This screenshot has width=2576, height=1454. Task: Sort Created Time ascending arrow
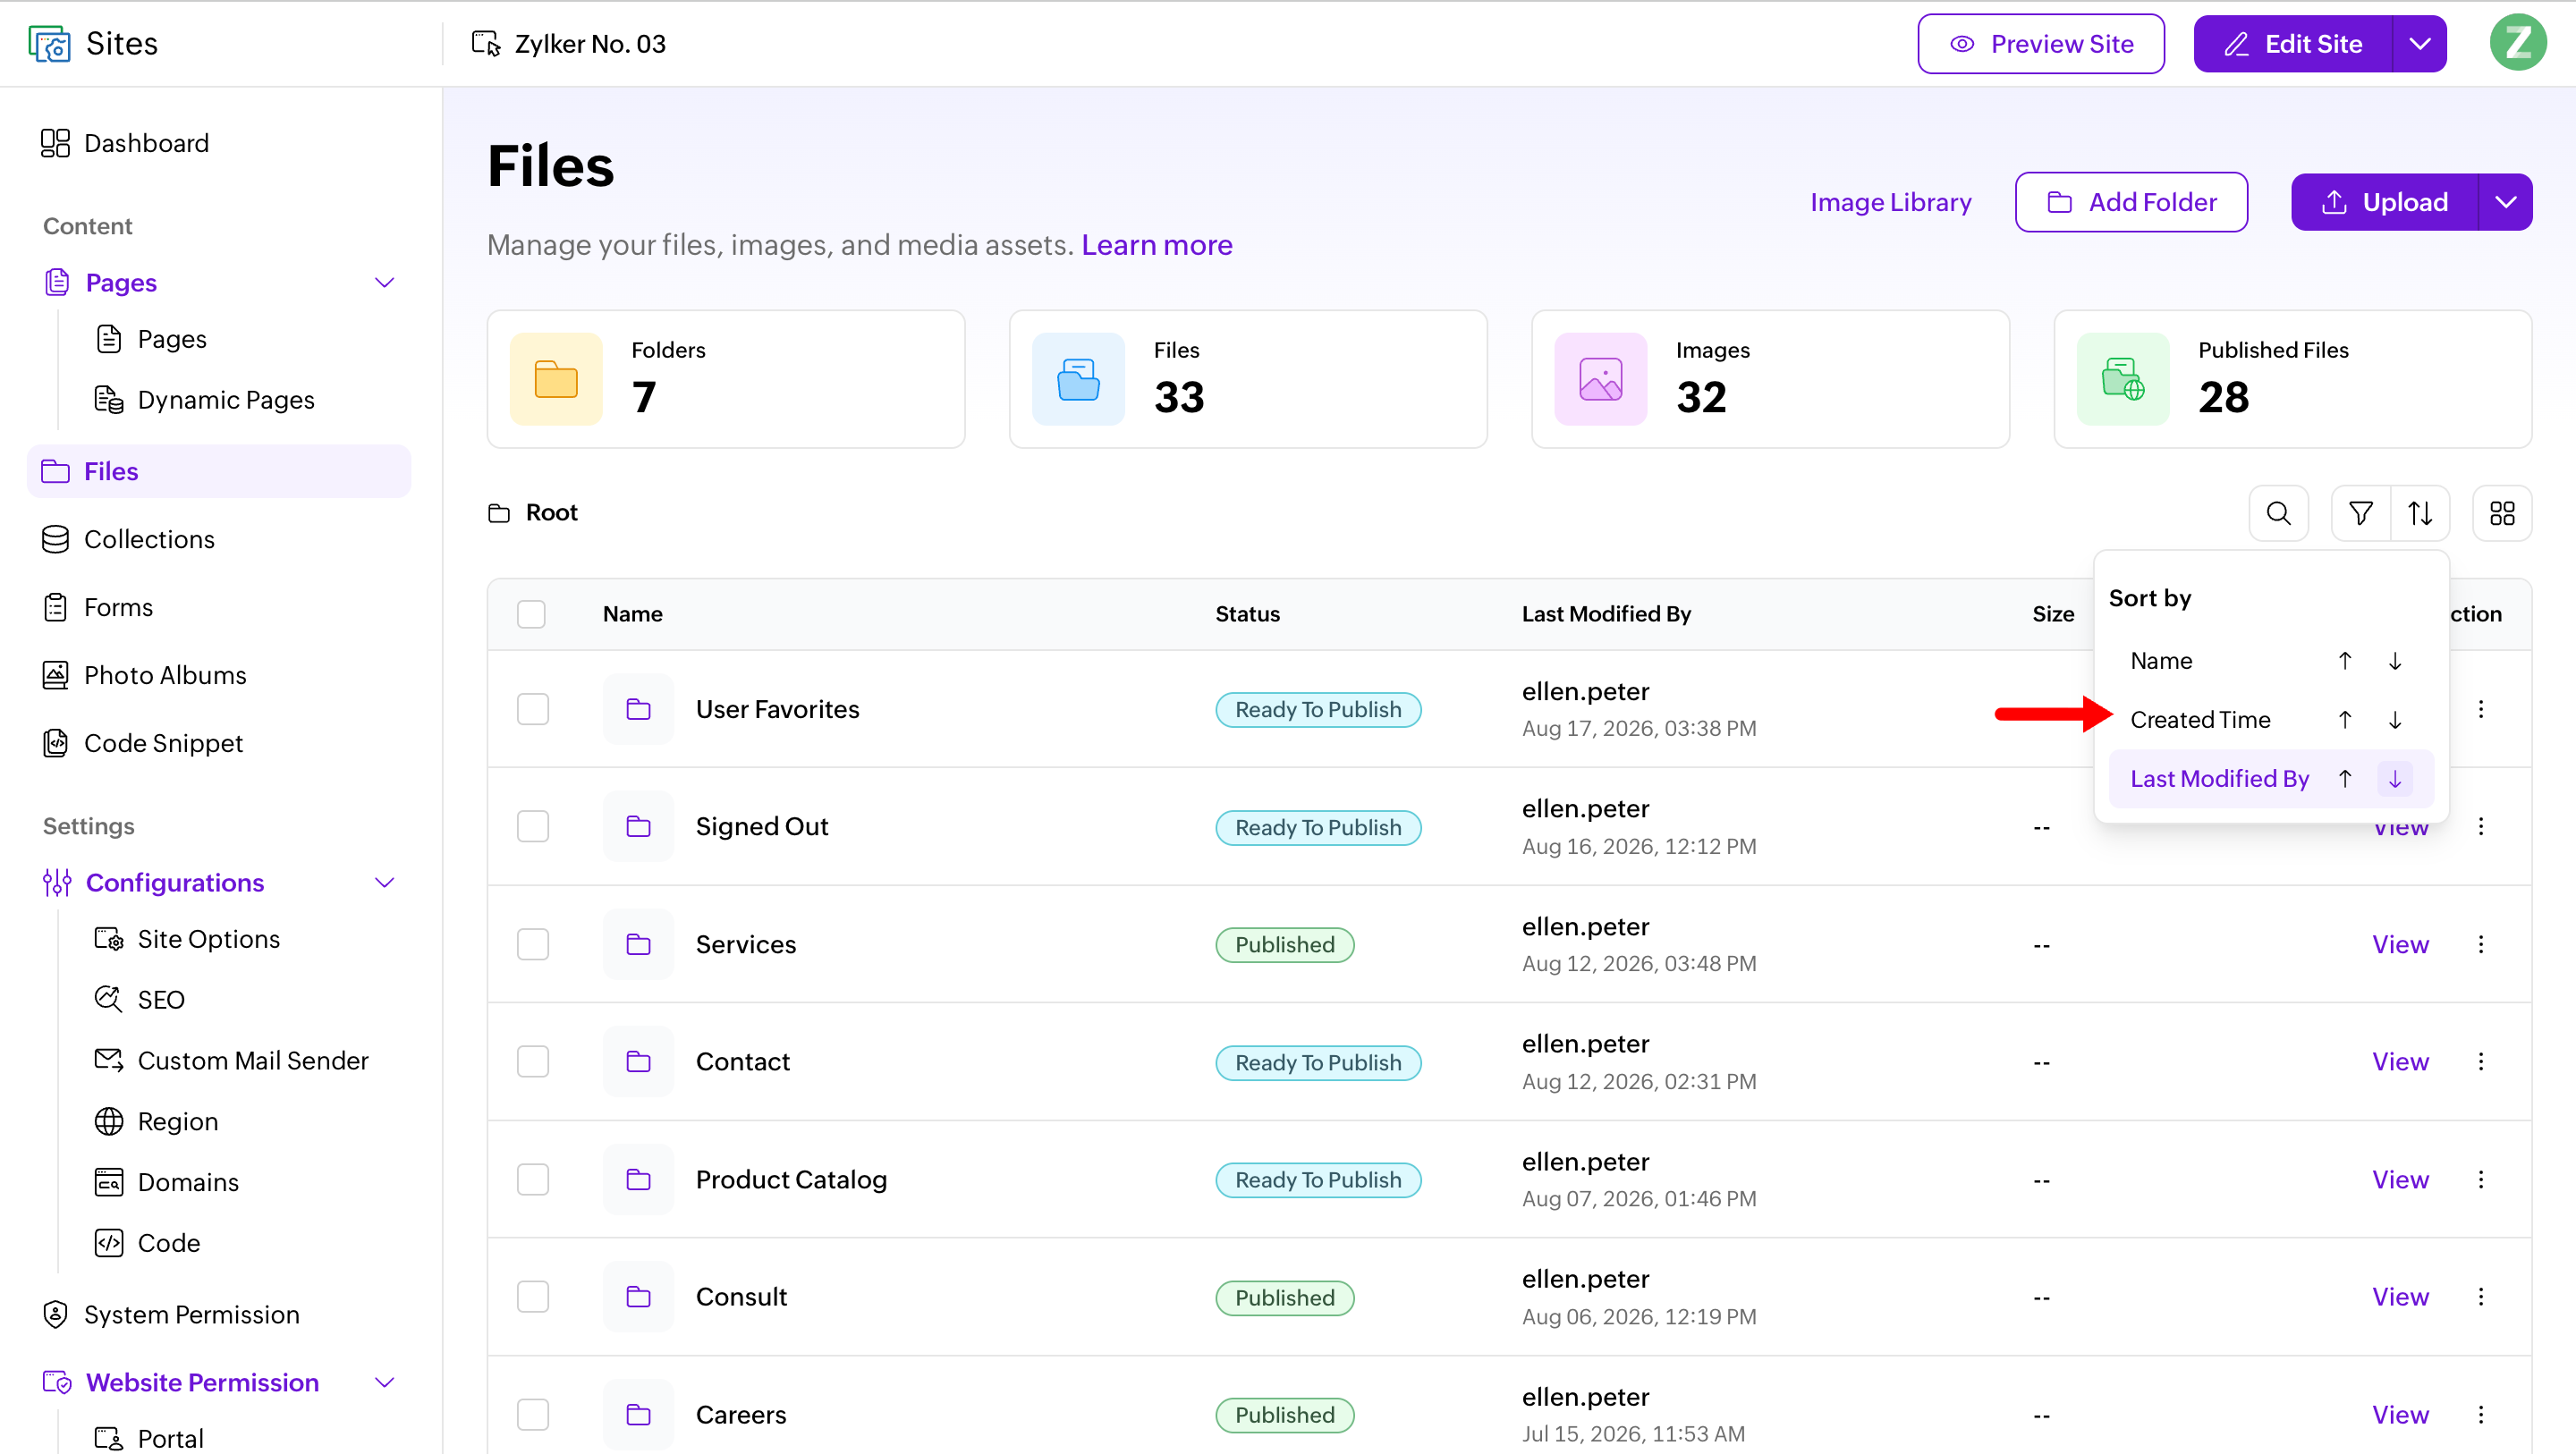coord(2344,720)
